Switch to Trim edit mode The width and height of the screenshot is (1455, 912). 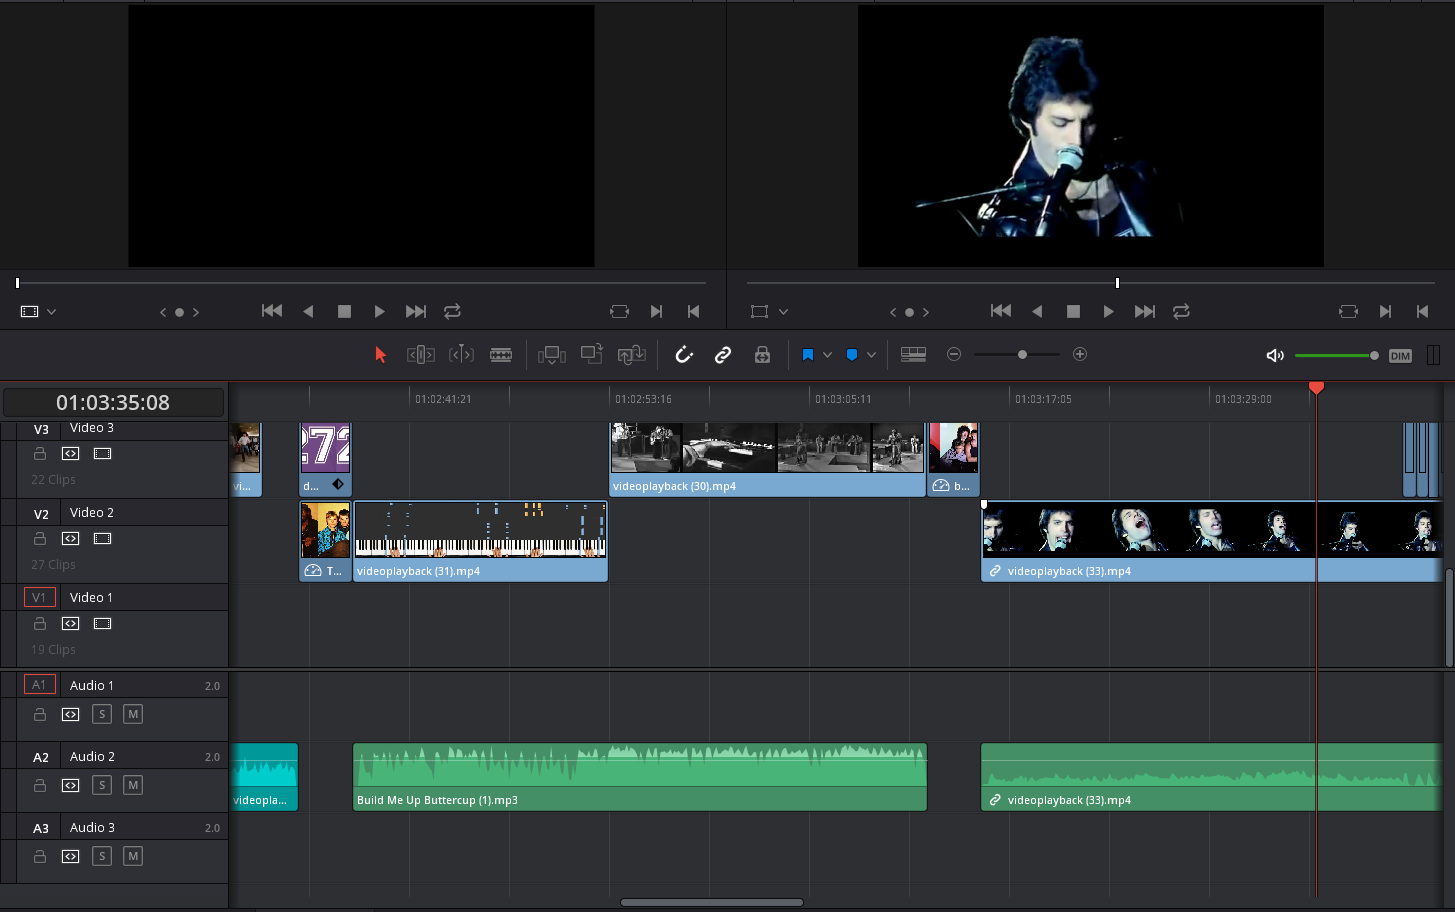coord(421,354)
